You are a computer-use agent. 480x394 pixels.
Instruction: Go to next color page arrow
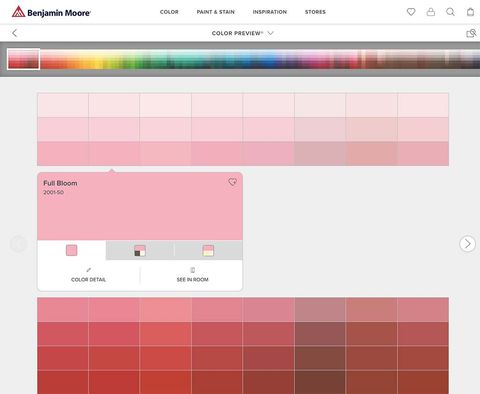click(x=467, y=244)
